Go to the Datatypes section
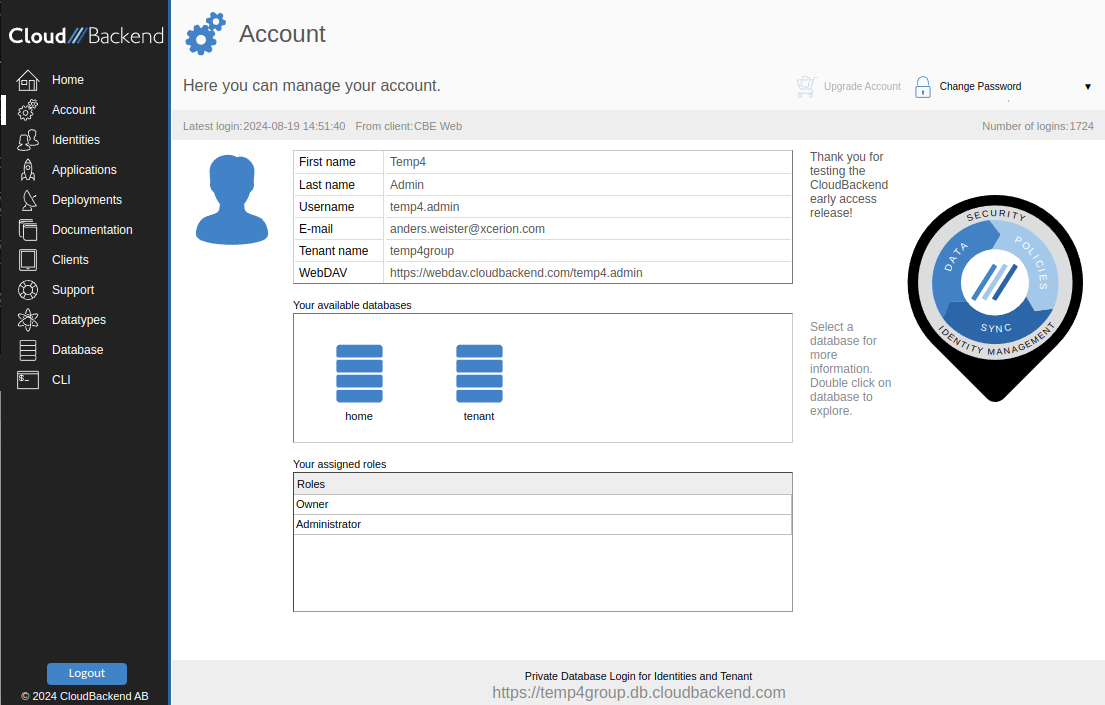1105x705 pixels. (x=78, y=320)
